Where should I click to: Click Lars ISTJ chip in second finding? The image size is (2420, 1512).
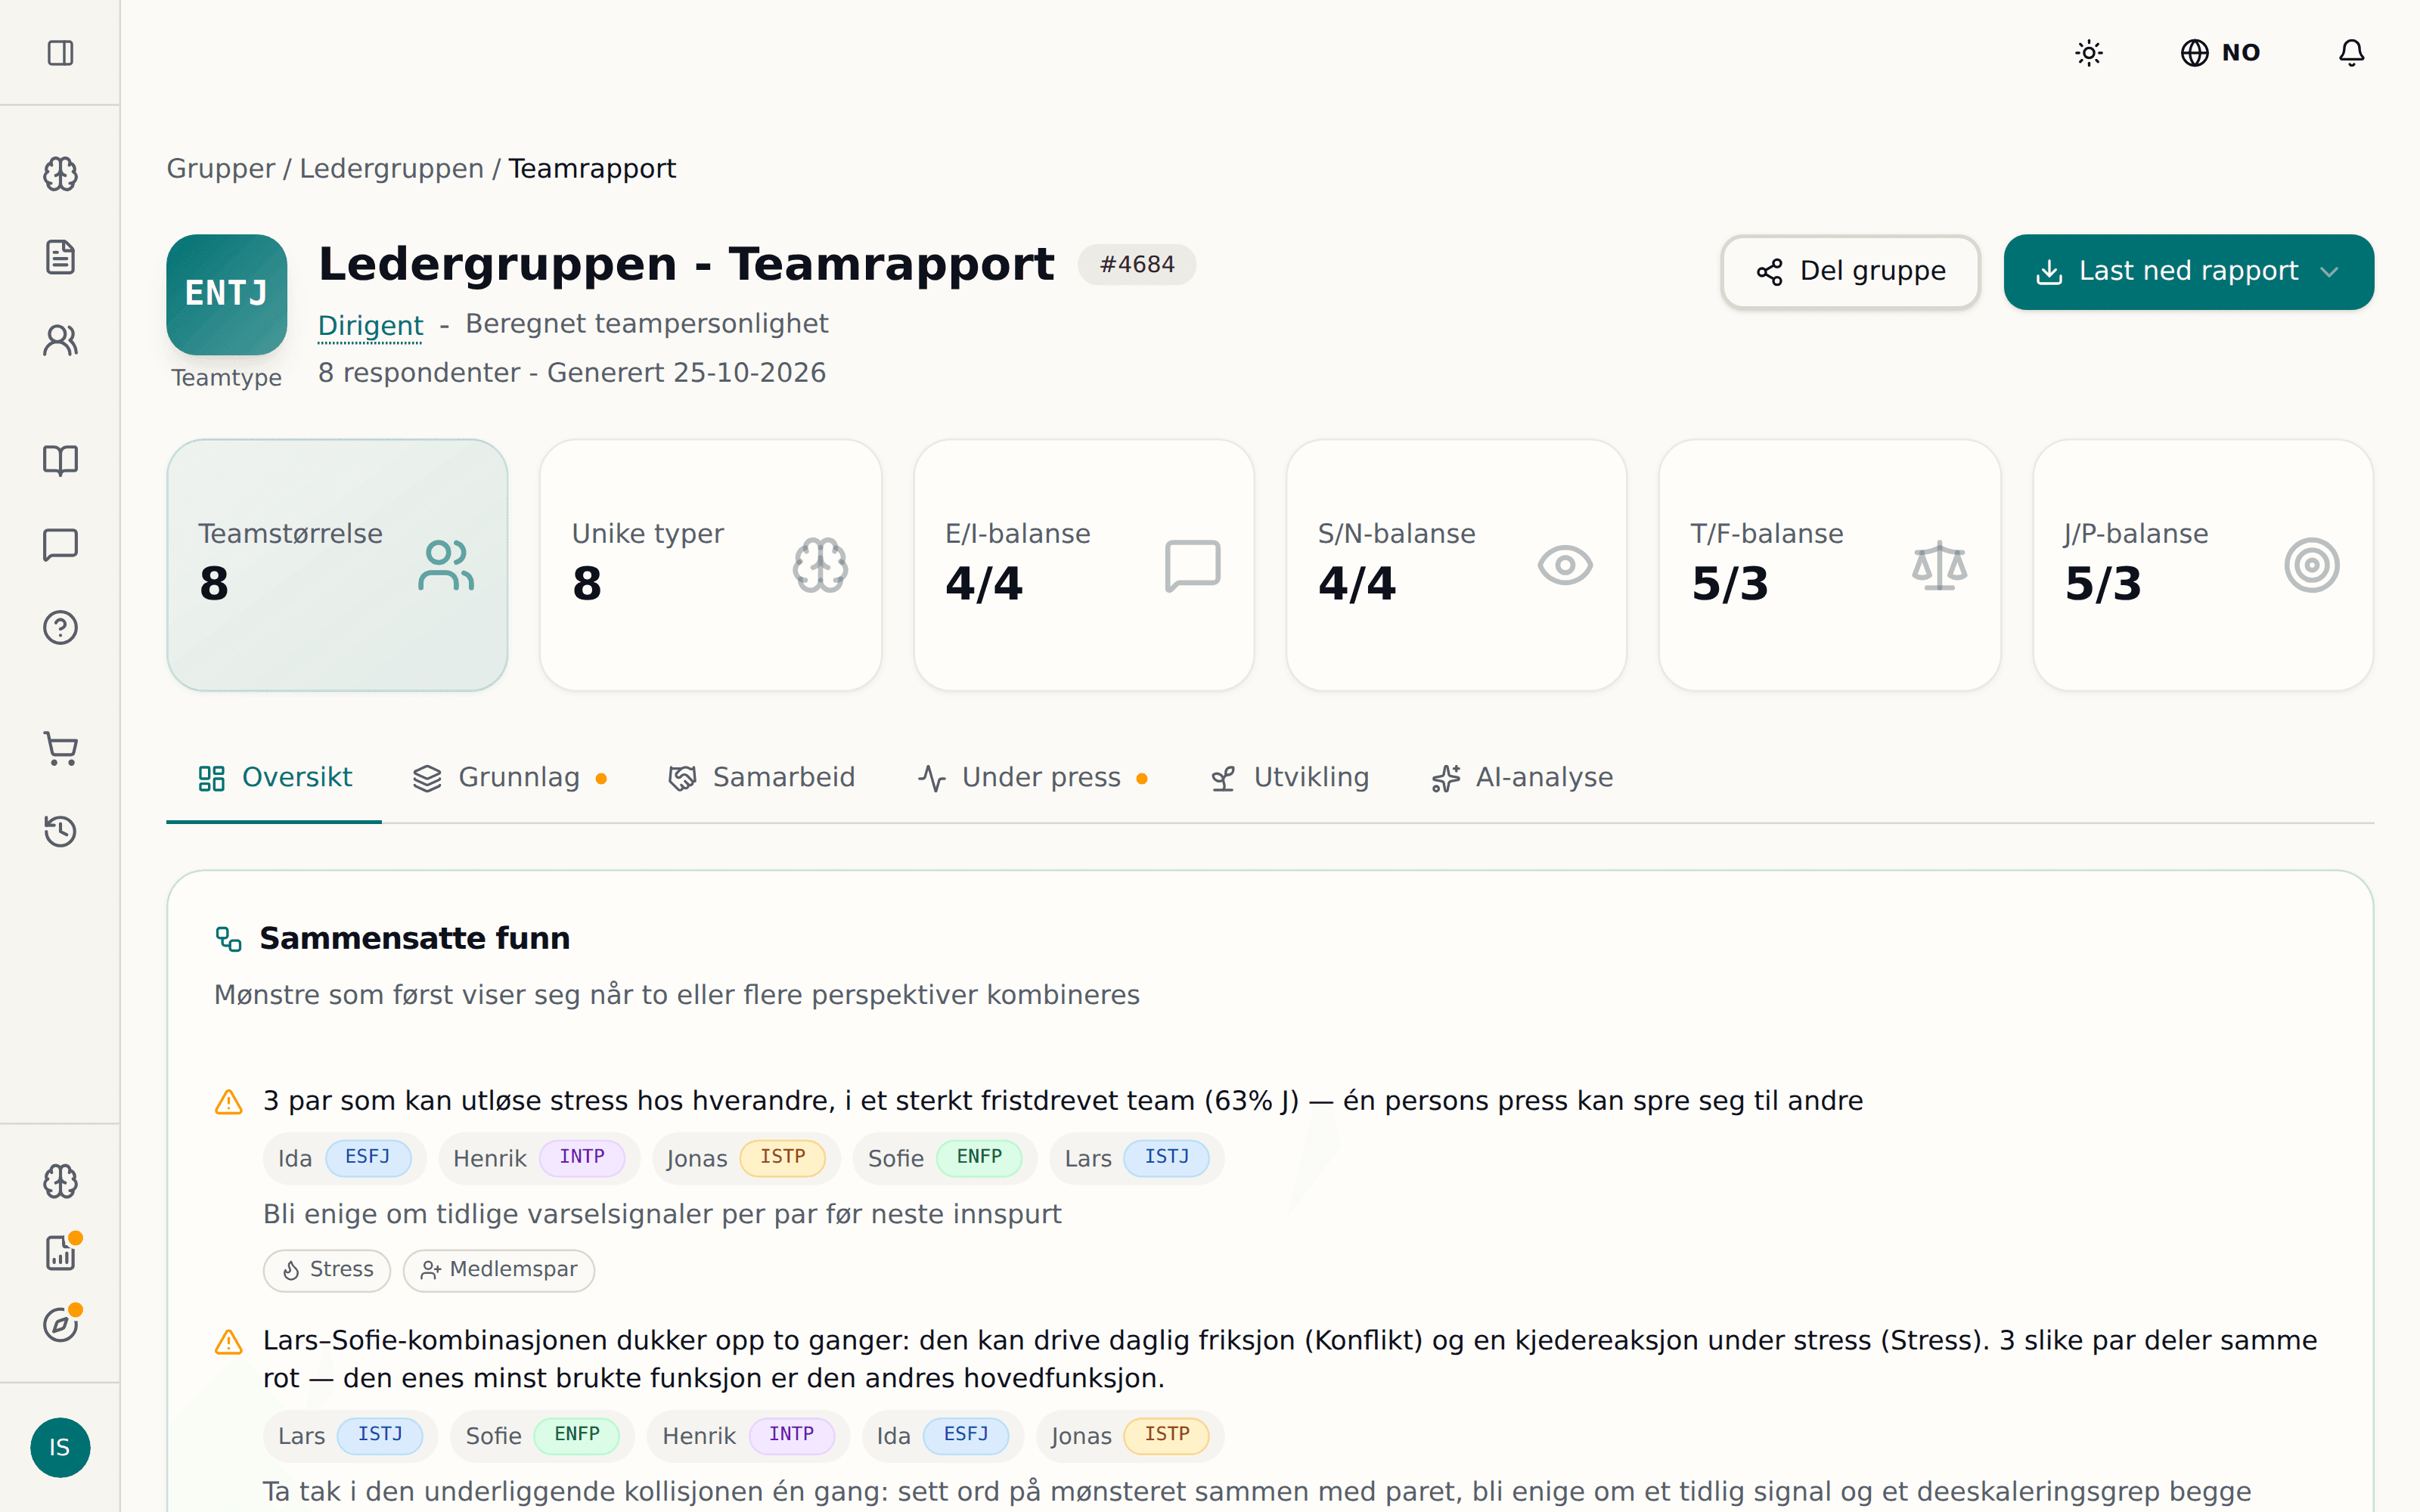click(x=351, y=1435)
